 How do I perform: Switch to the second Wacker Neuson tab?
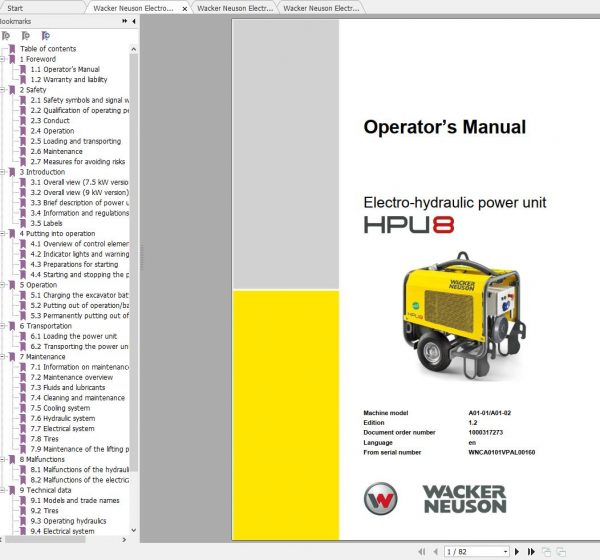[x=235, y=8]
